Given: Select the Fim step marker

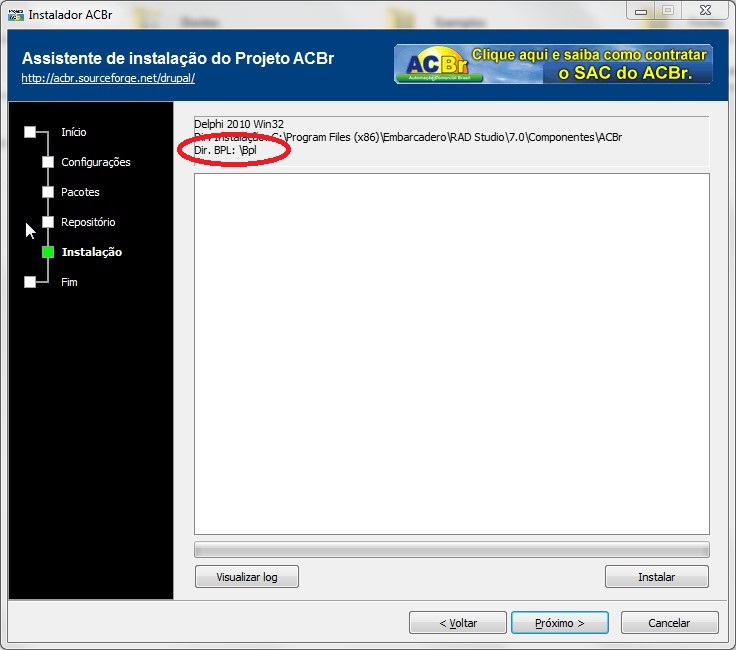Looking at the screenshot, I should point(30,282).
